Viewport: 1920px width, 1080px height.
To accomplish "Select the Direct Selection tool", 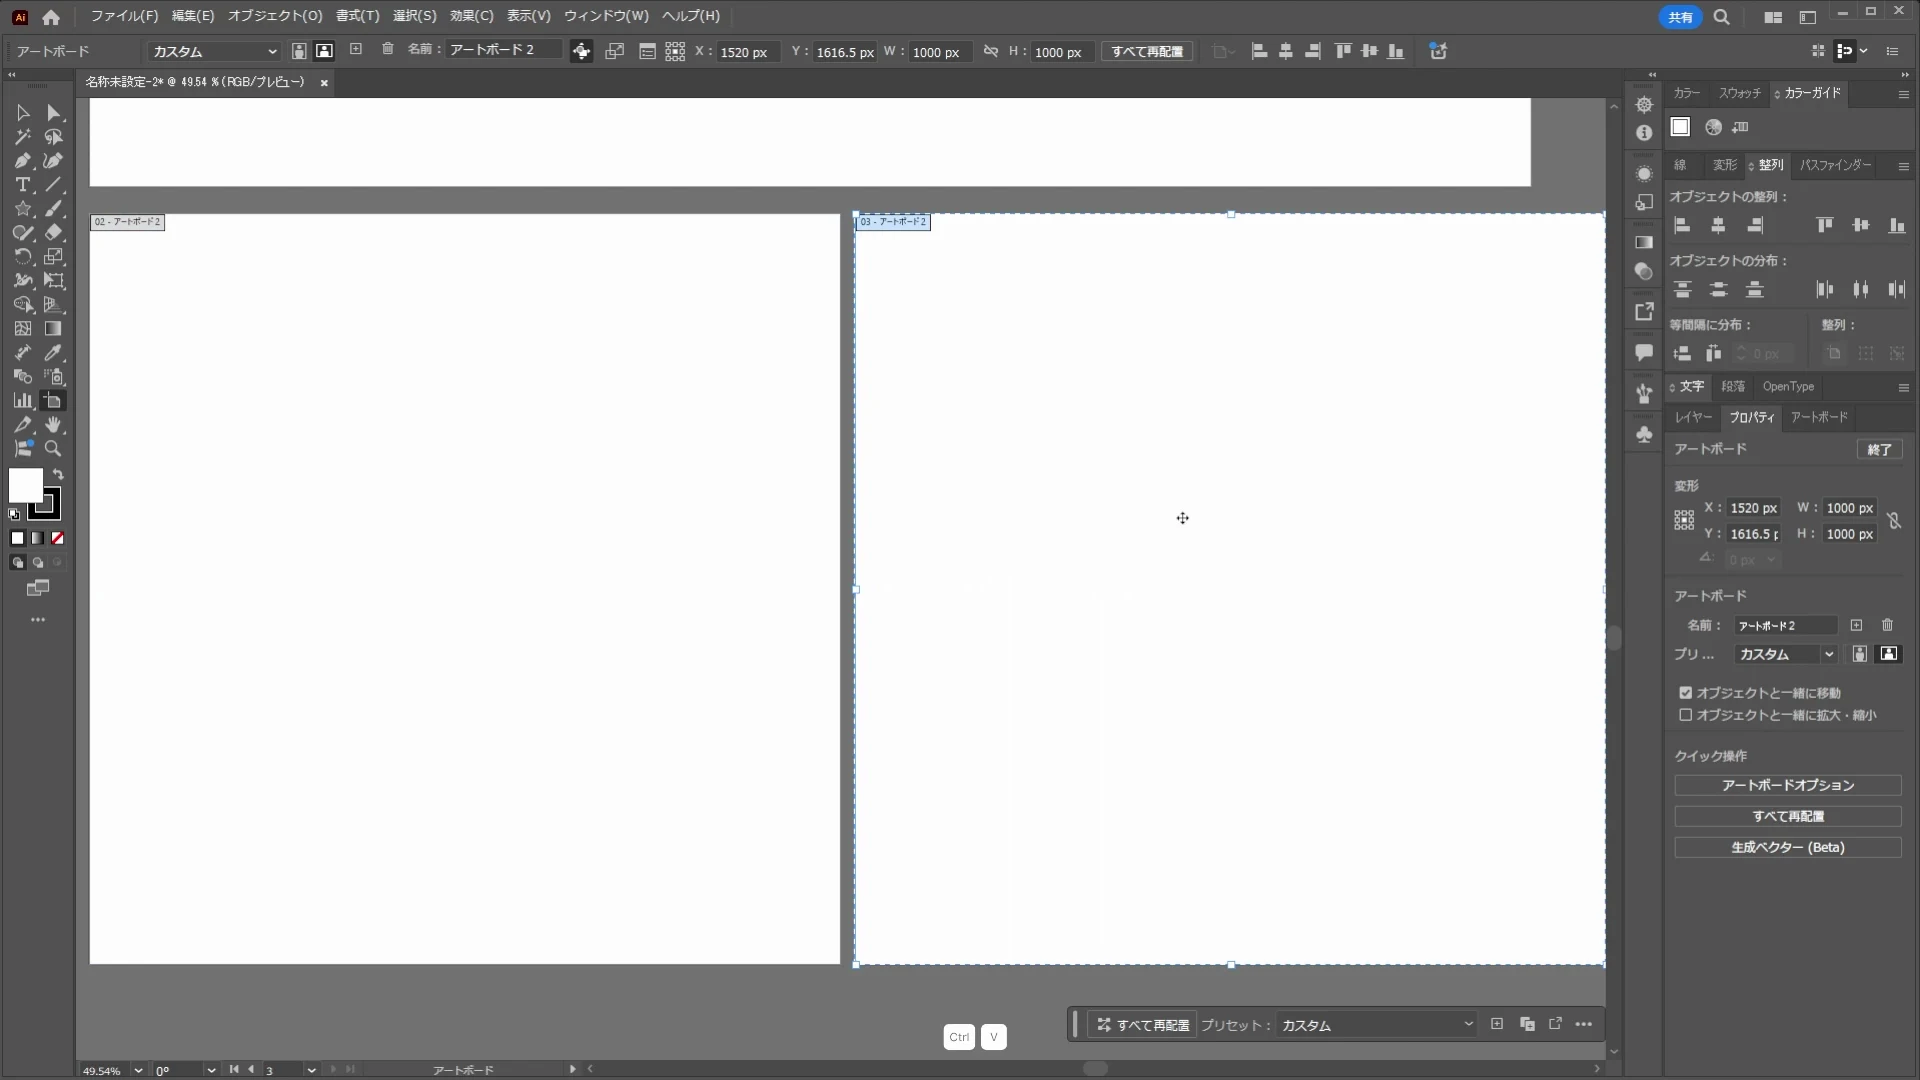I will click(x=54, y=113).
